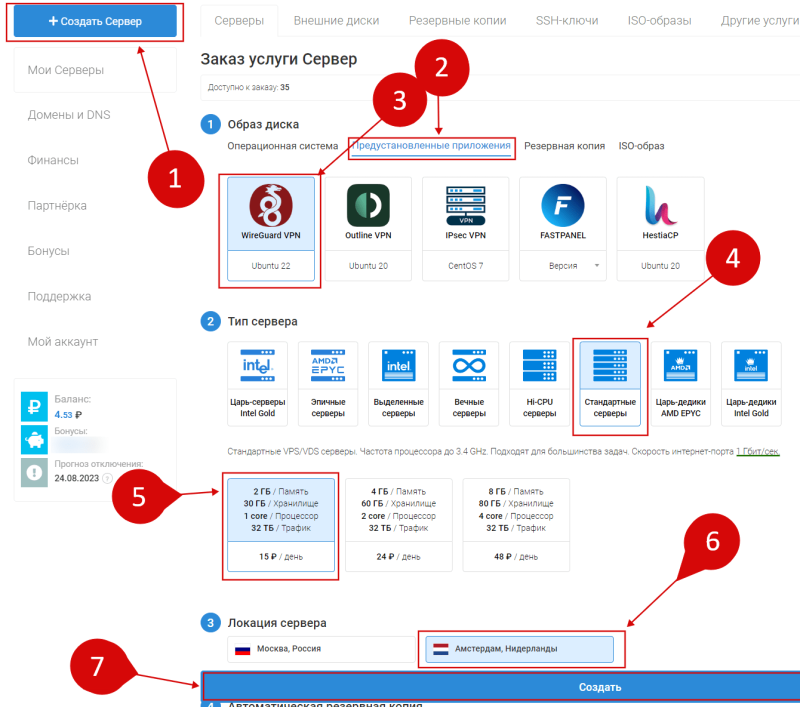Select the Операционная система disk image tab
The width and height of the screenshot is (800, 707).
[283, 146]
